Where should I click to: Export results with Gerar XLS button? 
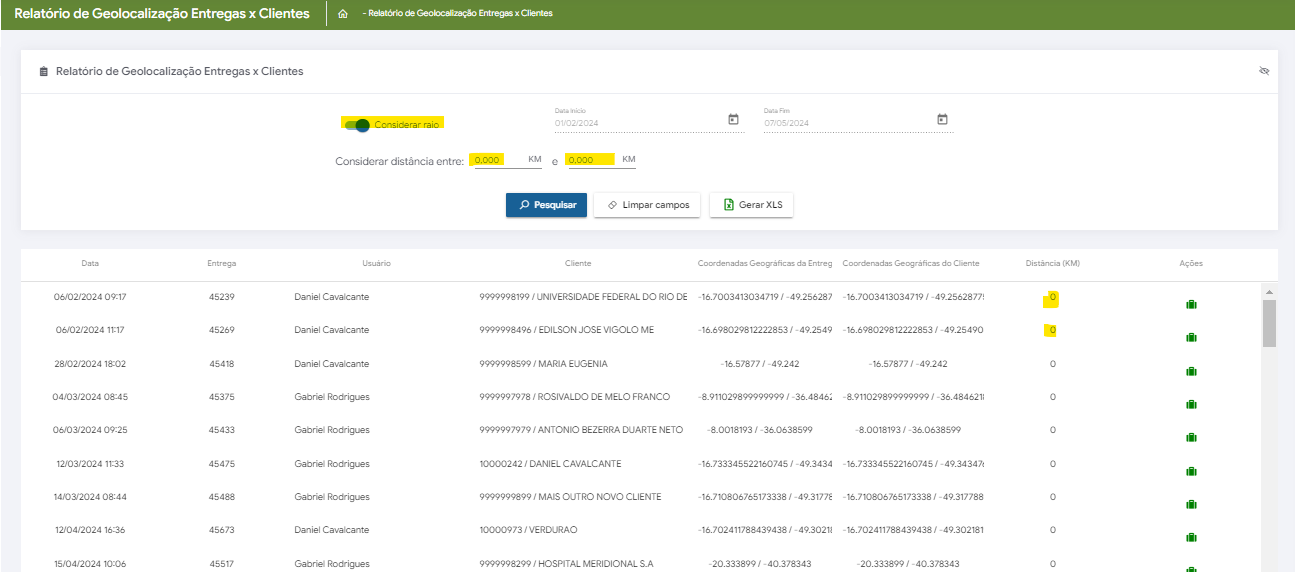point(751,205)
